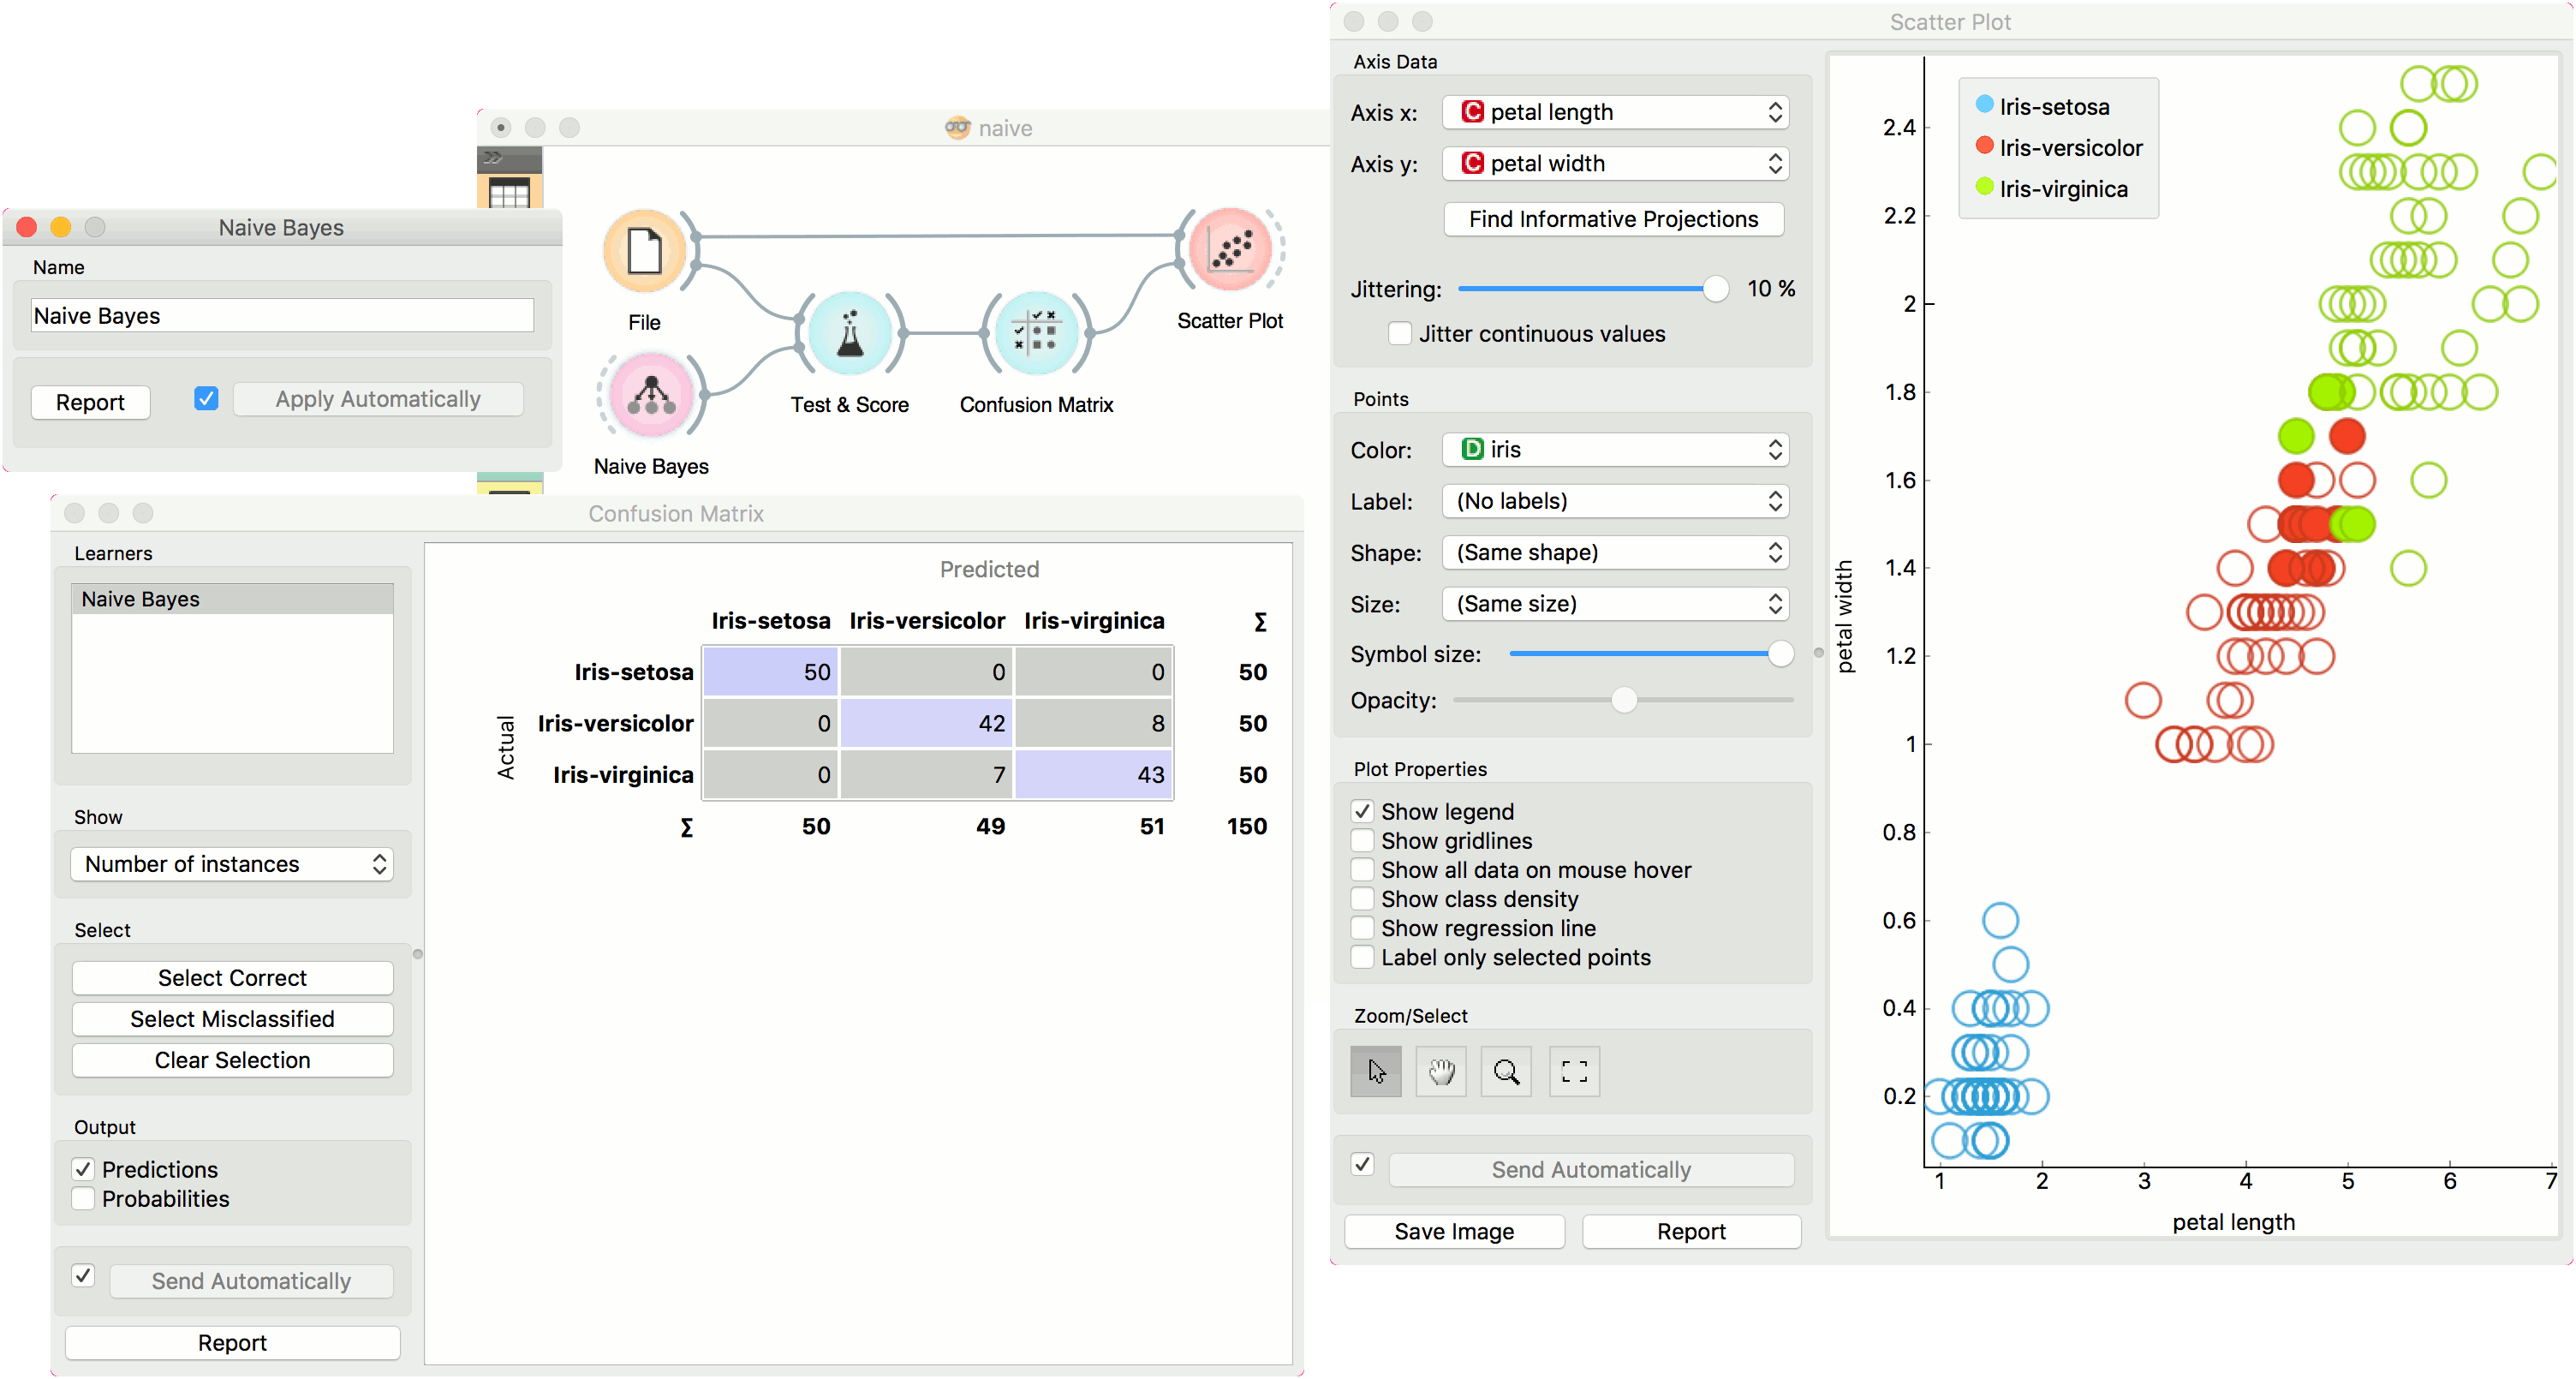Image resolution: width=2576 pixels, height=1379 pixels.
Task: Click the Scatter Plot widget icon
Action: click(x=1230, y=250)
